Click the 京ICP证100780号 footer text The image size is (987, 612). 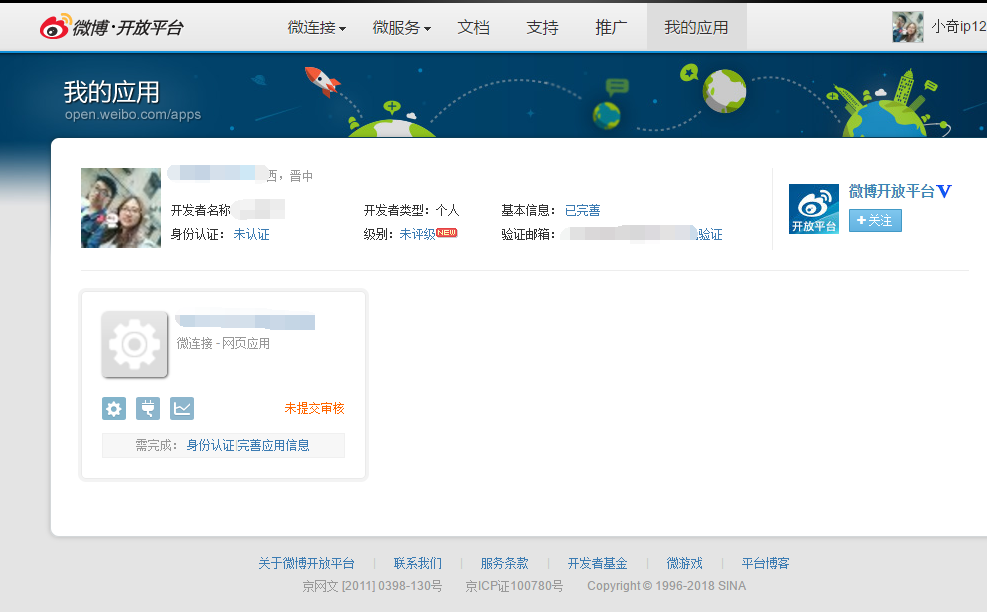coord(514,586)
